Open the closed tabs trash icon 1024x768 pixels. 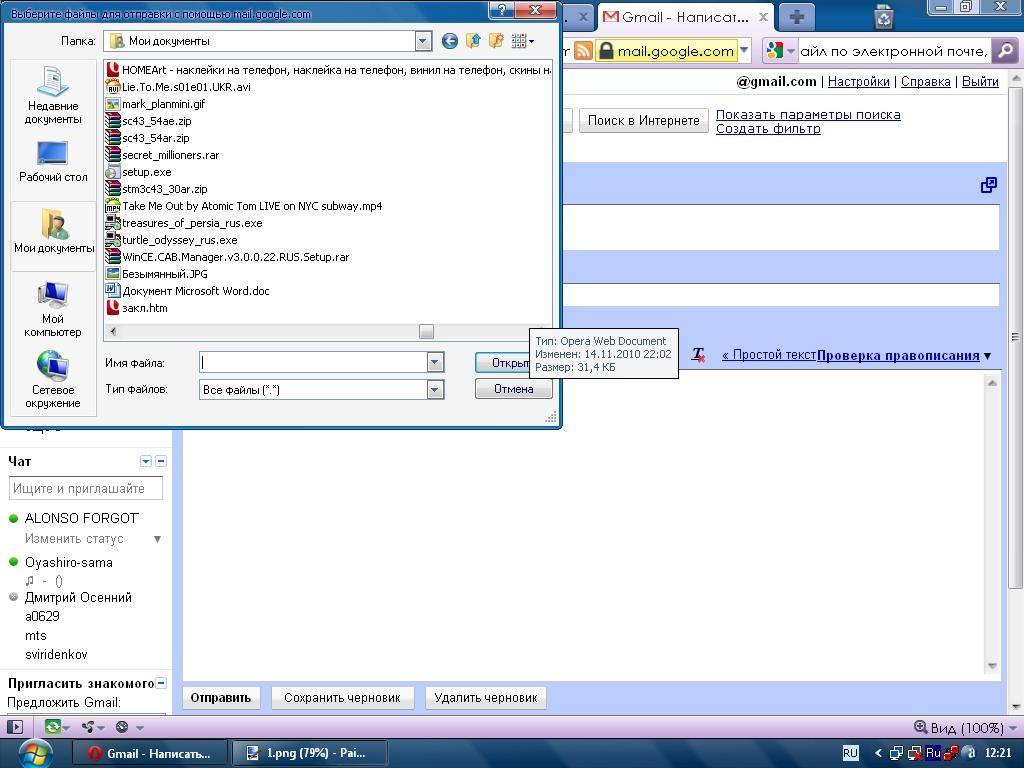(x=884, y=17)
